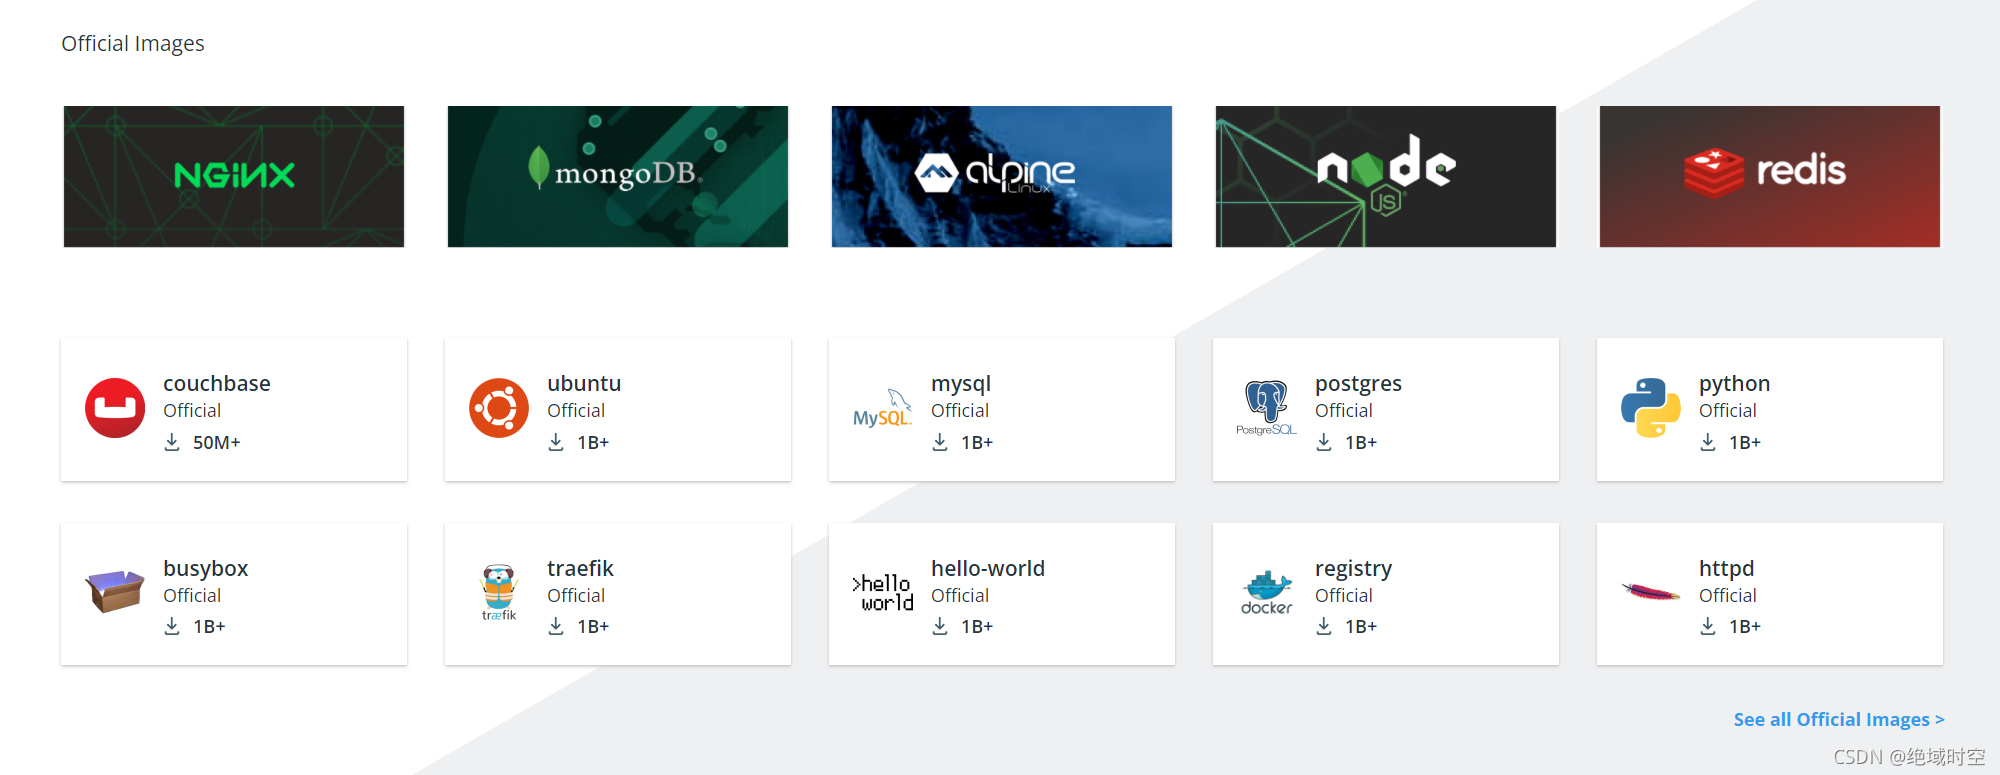Click the 1B+ count on python card
Screen dimensions: 2000x775
click(x=1745, y=442)
